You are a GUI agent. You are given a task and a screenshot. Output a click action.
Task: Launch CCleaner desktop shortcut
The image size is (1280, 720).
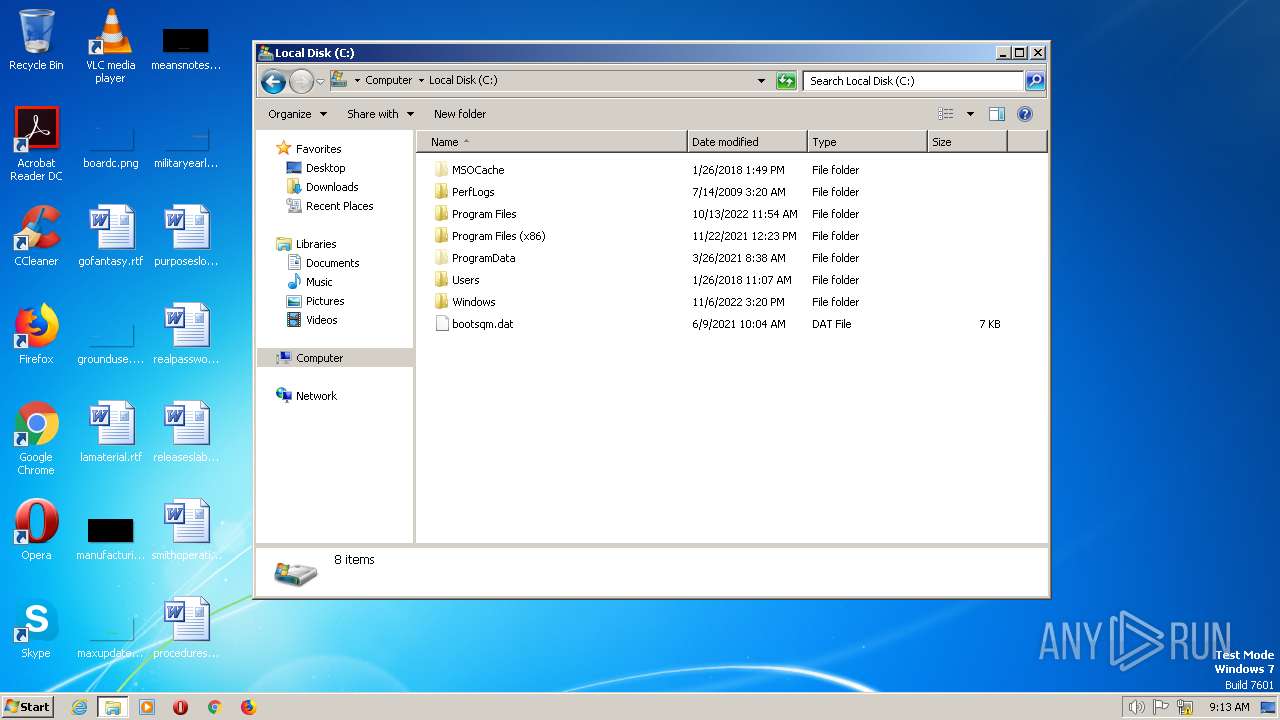[x=36, y=236]
